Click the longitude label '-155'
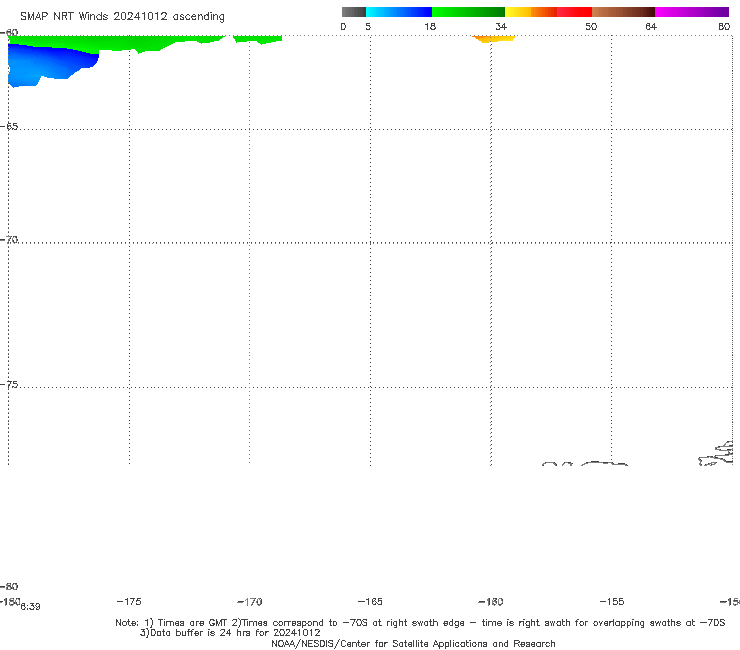Viewport: 740px width, 650px height. (x=612, y=601)
